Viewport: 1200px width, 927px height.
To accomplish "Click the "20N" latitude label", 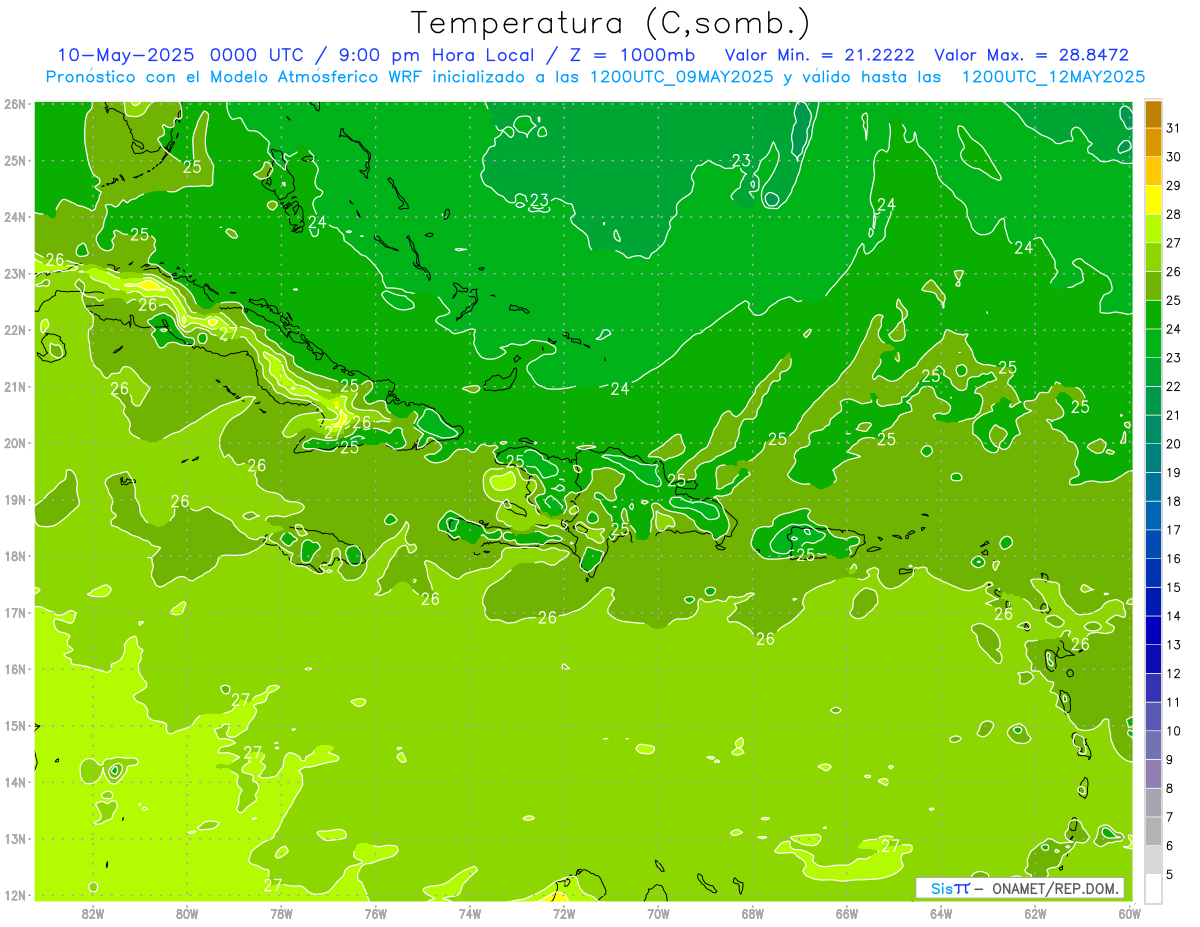I will pos(14,443).
